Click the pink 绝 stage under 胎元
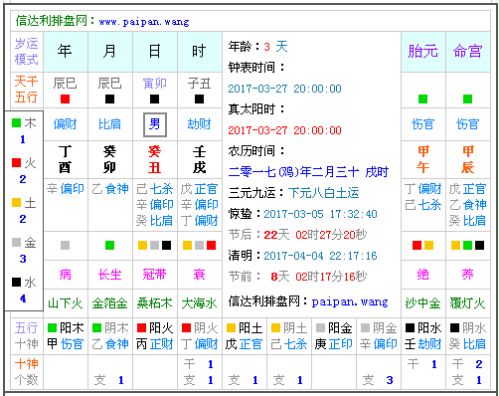This screenshot has width=500, height=396. pos(423,275)
